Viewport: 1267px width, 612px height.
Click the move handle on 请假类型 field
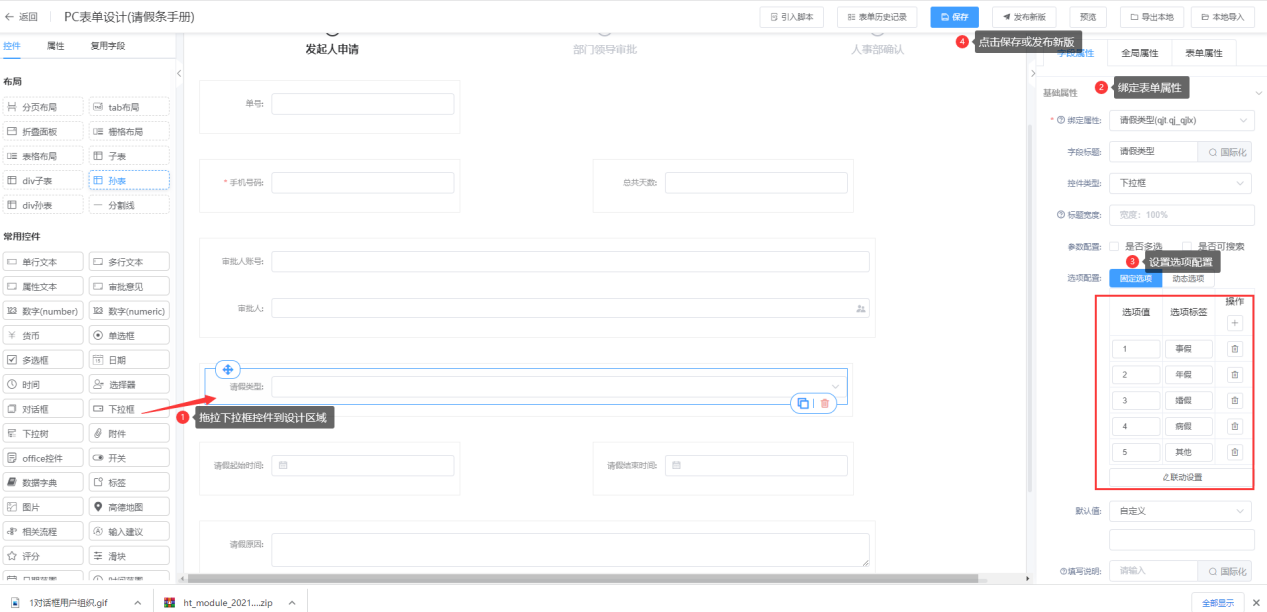click(227, 370)
